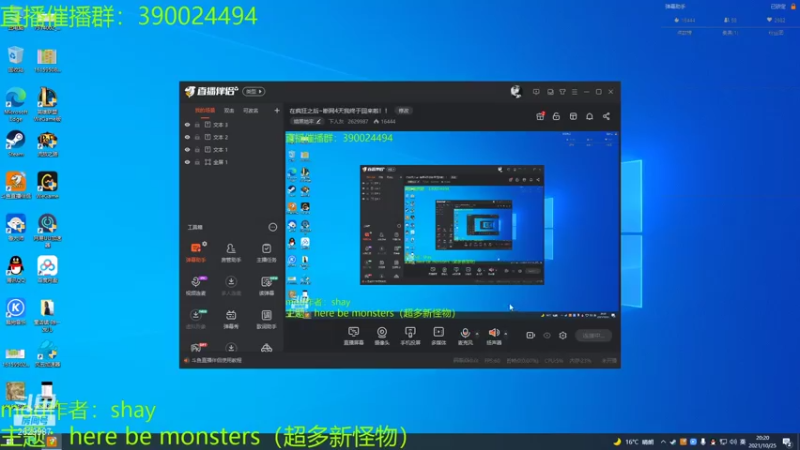Click inside the stream preview area
The width and height of the screenshot is (800, 450).
(452, 225)
